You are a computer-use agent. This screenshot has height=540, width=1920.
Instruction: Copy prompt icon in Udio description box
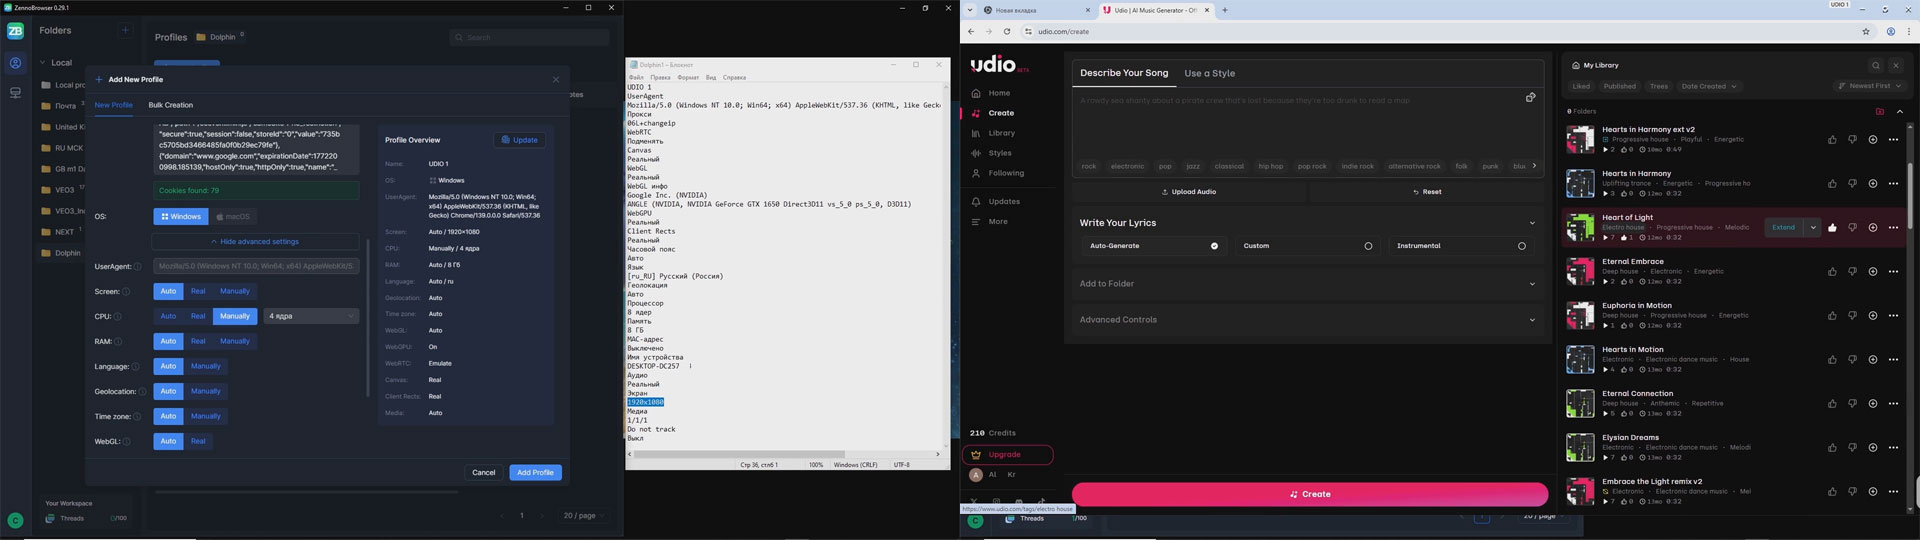(1530, 97)
